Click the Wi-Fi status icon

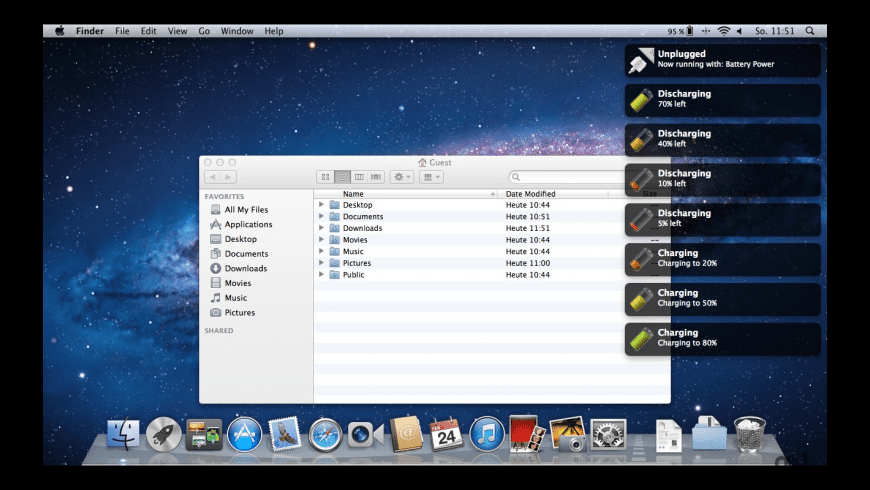click(x=724, y=31)
